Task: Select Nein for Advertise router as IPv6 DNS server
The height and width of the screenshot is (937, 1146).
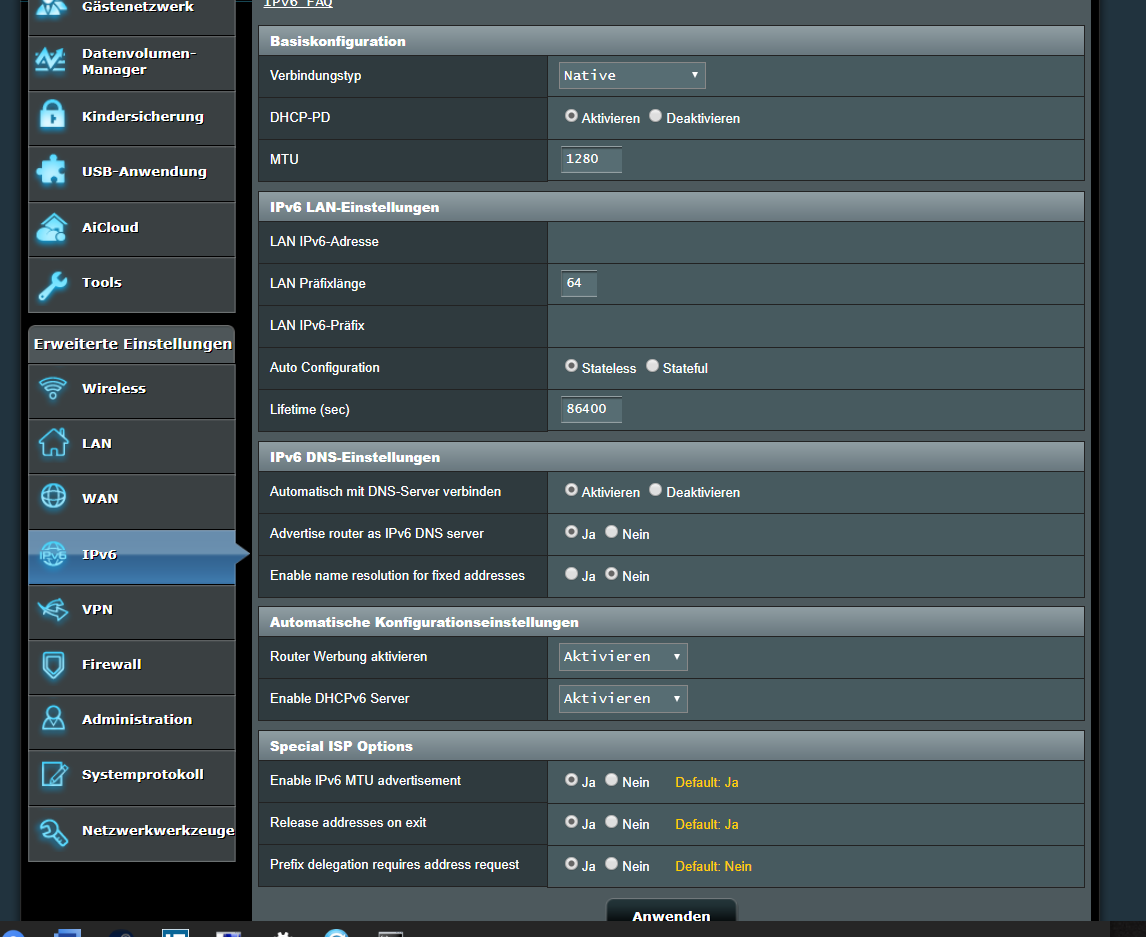Action: pyautogui.click(x=612, y=533)
